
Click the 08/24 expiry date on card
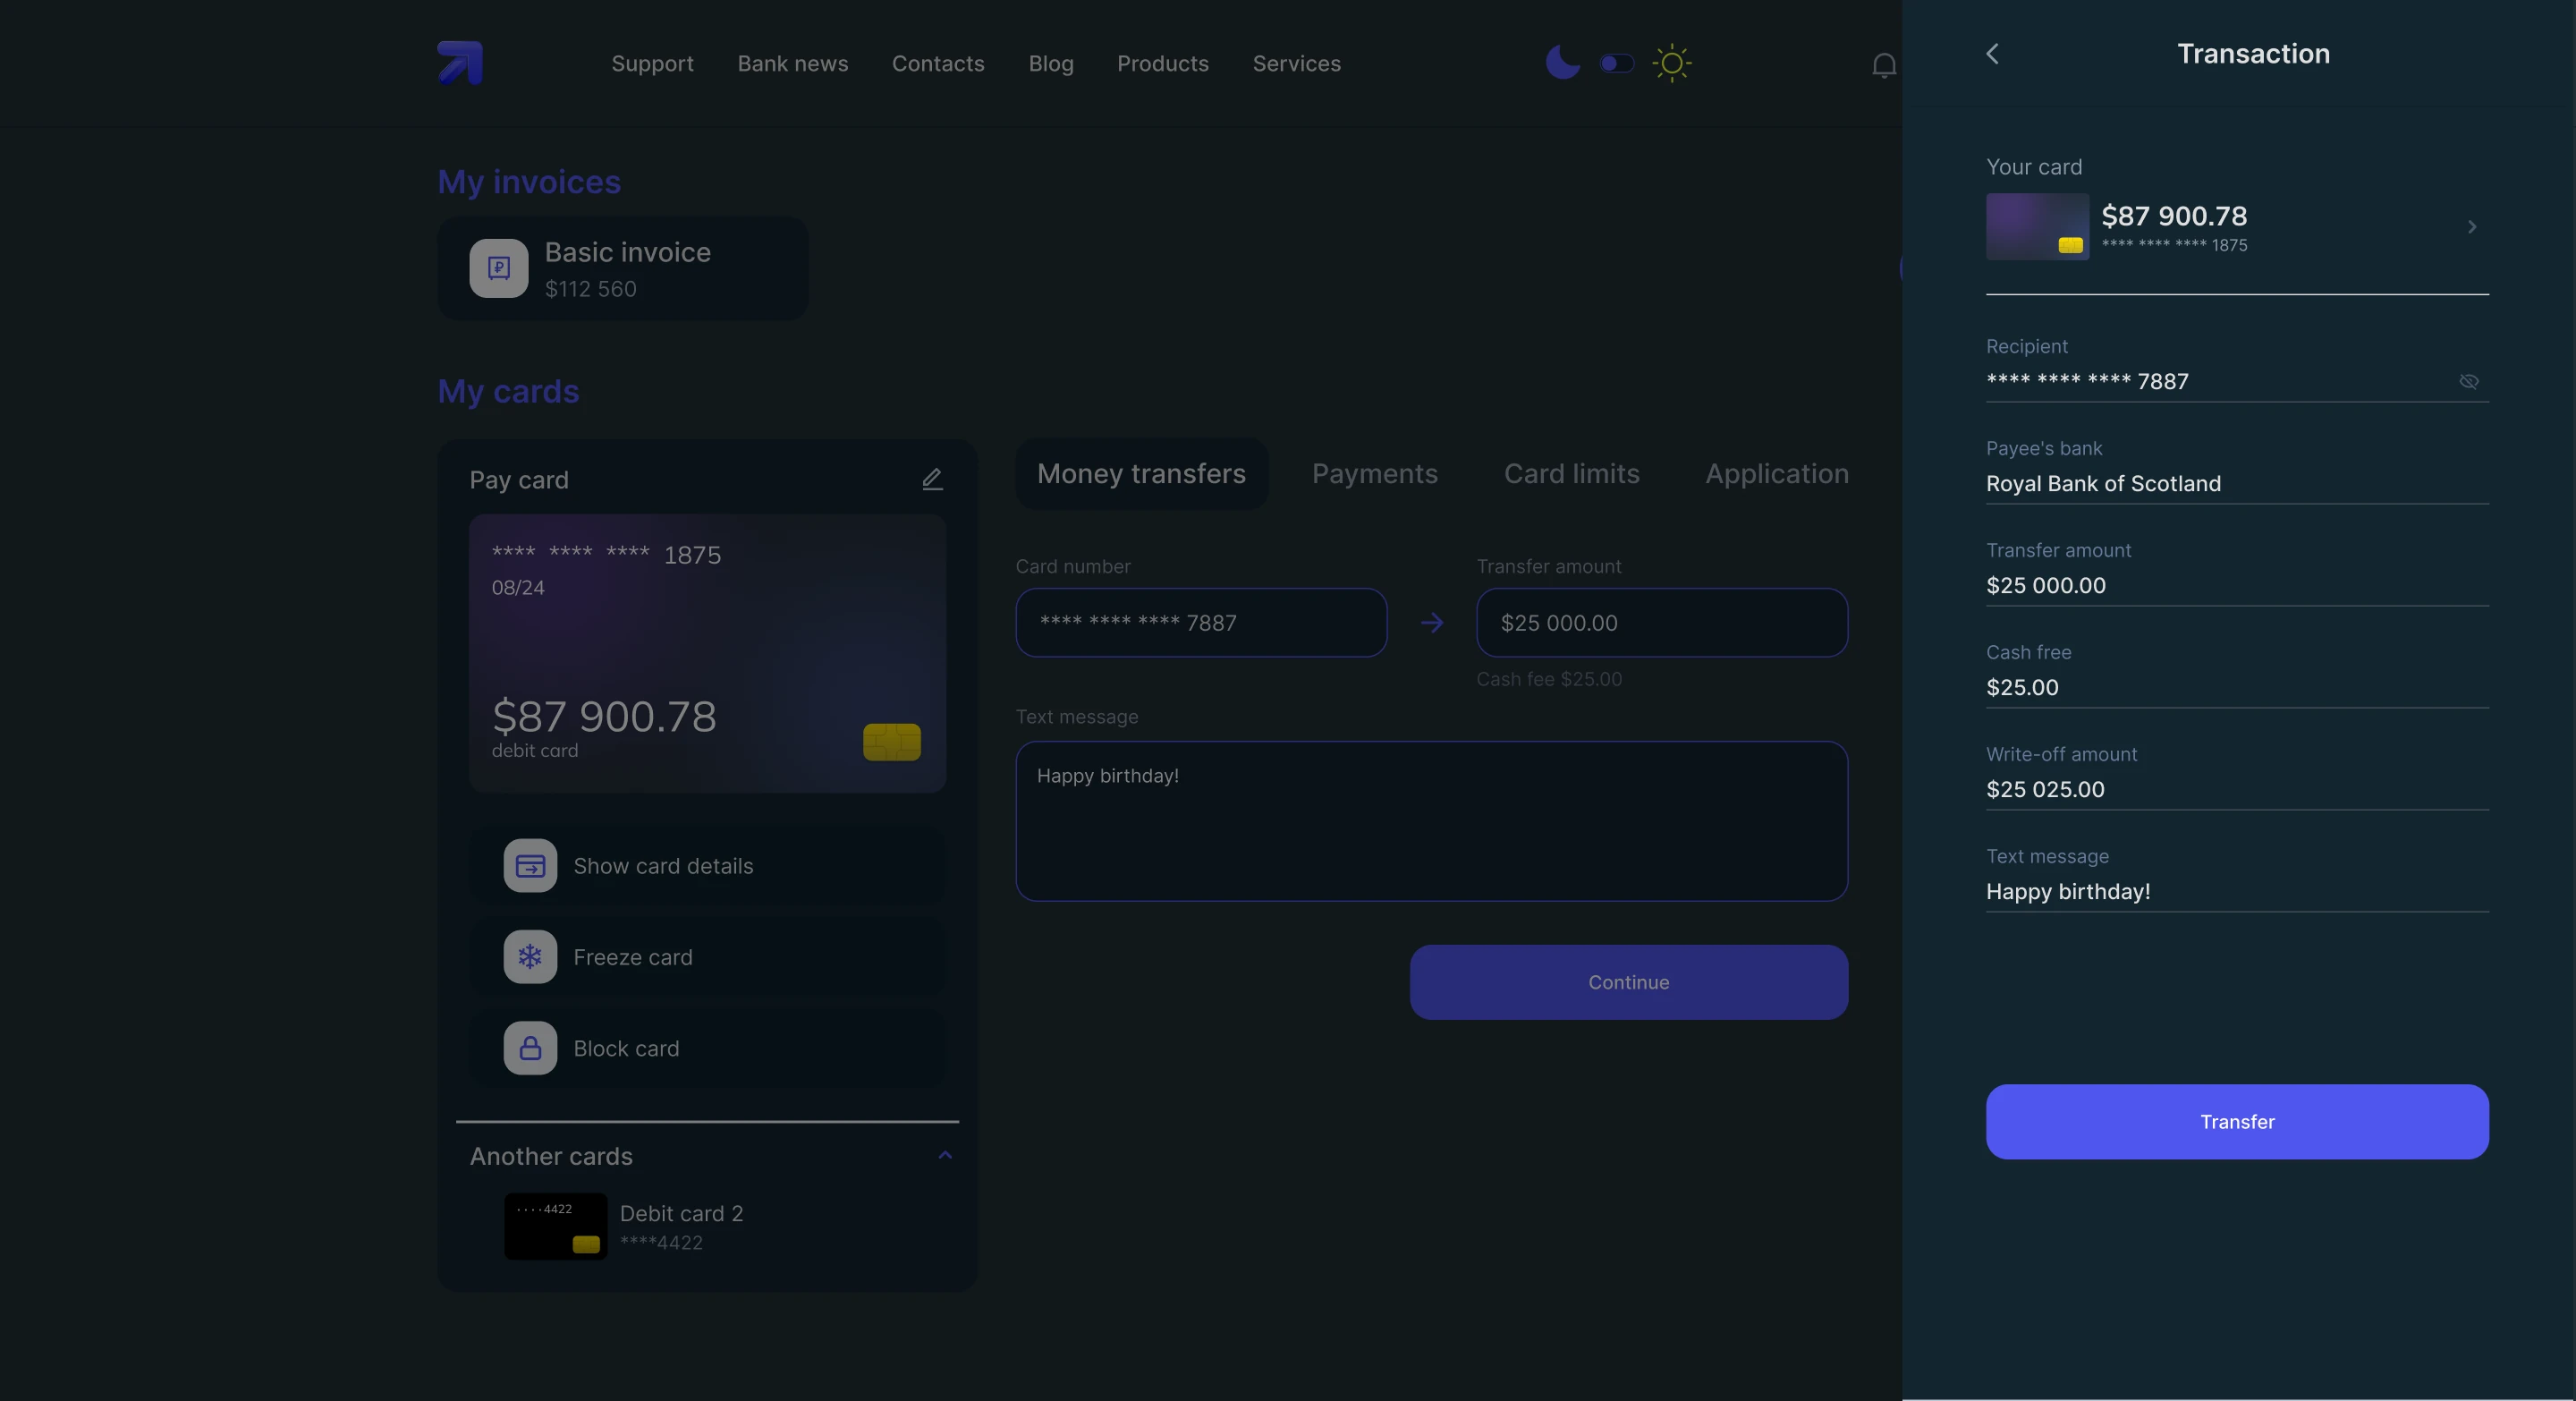coord(518,588)
